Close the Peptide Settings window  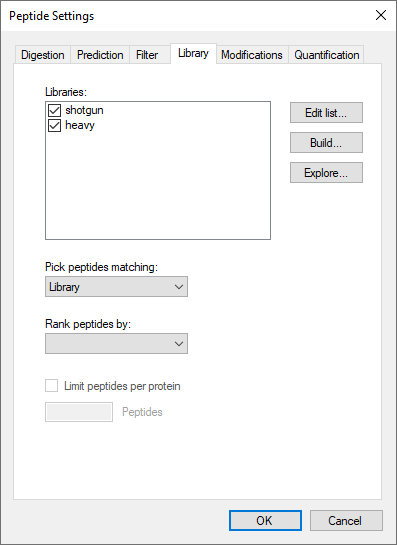[381, 15]
